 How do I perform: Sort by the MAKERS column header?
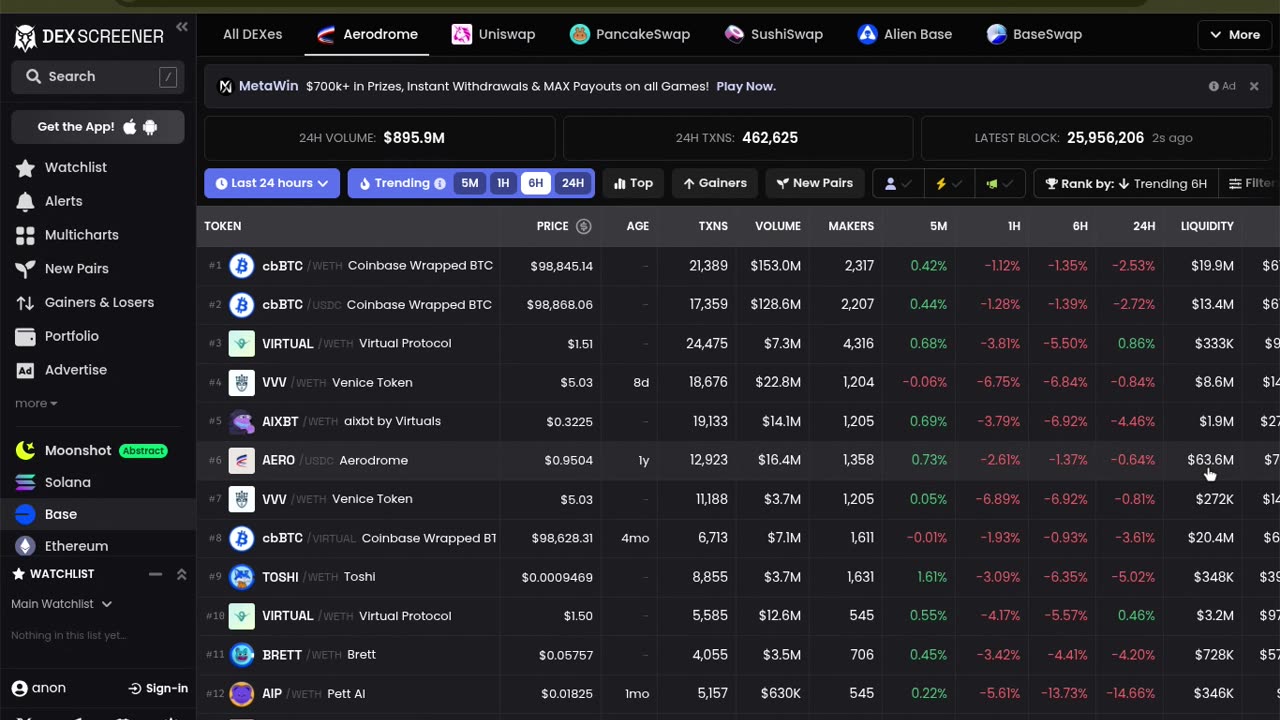pyautogui.click(x=851, y=226)
